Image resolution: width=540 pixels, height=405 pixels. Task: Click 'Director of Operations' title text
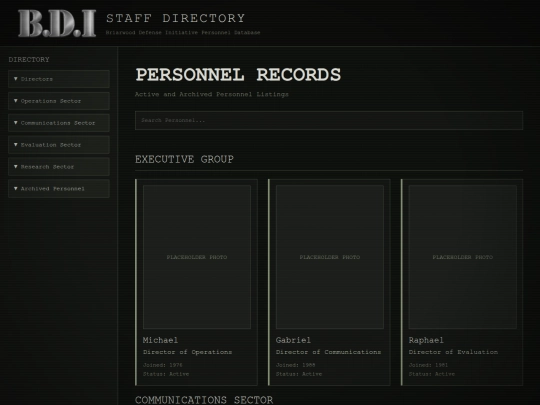[187, 352]
